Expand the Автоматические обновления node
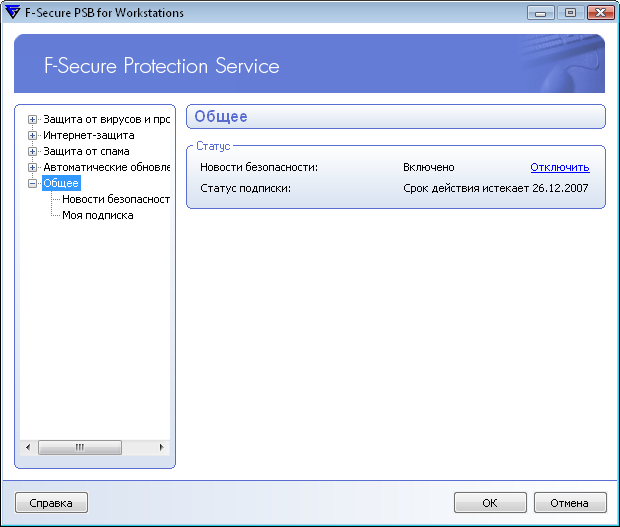Image resolution: width=620 pixels, height=527 pixels. pyautogui.click(x=32, y=168)
